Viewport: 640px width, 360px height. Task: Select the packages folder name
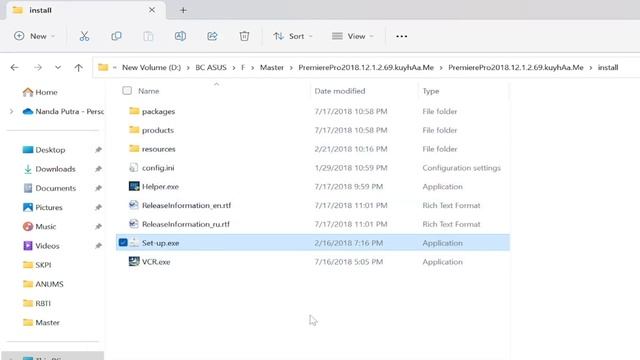(158, 111)
